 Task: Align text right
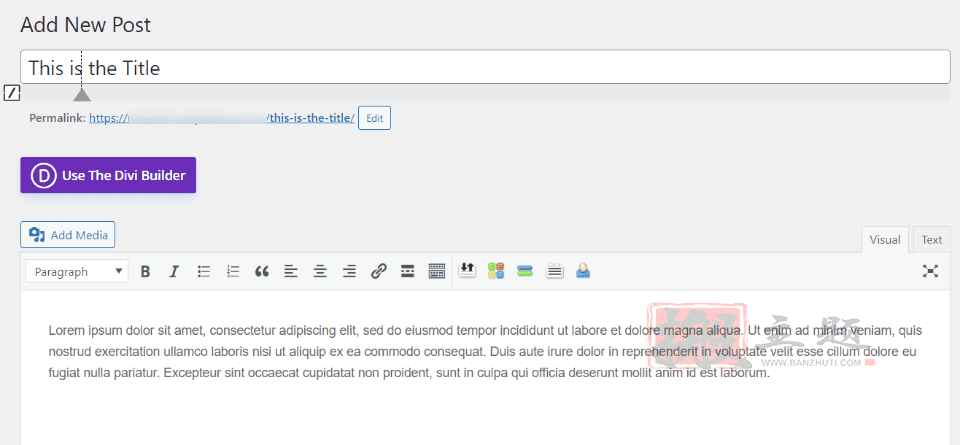(x=349, y=271)
